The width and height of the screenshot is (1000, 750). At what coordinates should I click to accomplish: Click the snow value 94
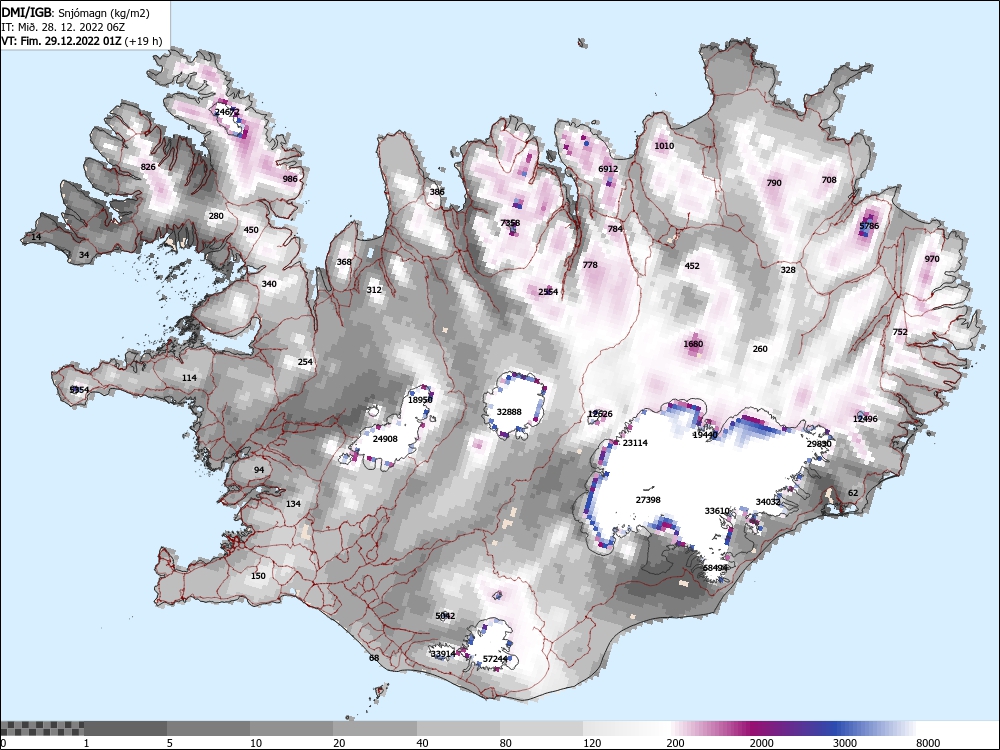258,470
